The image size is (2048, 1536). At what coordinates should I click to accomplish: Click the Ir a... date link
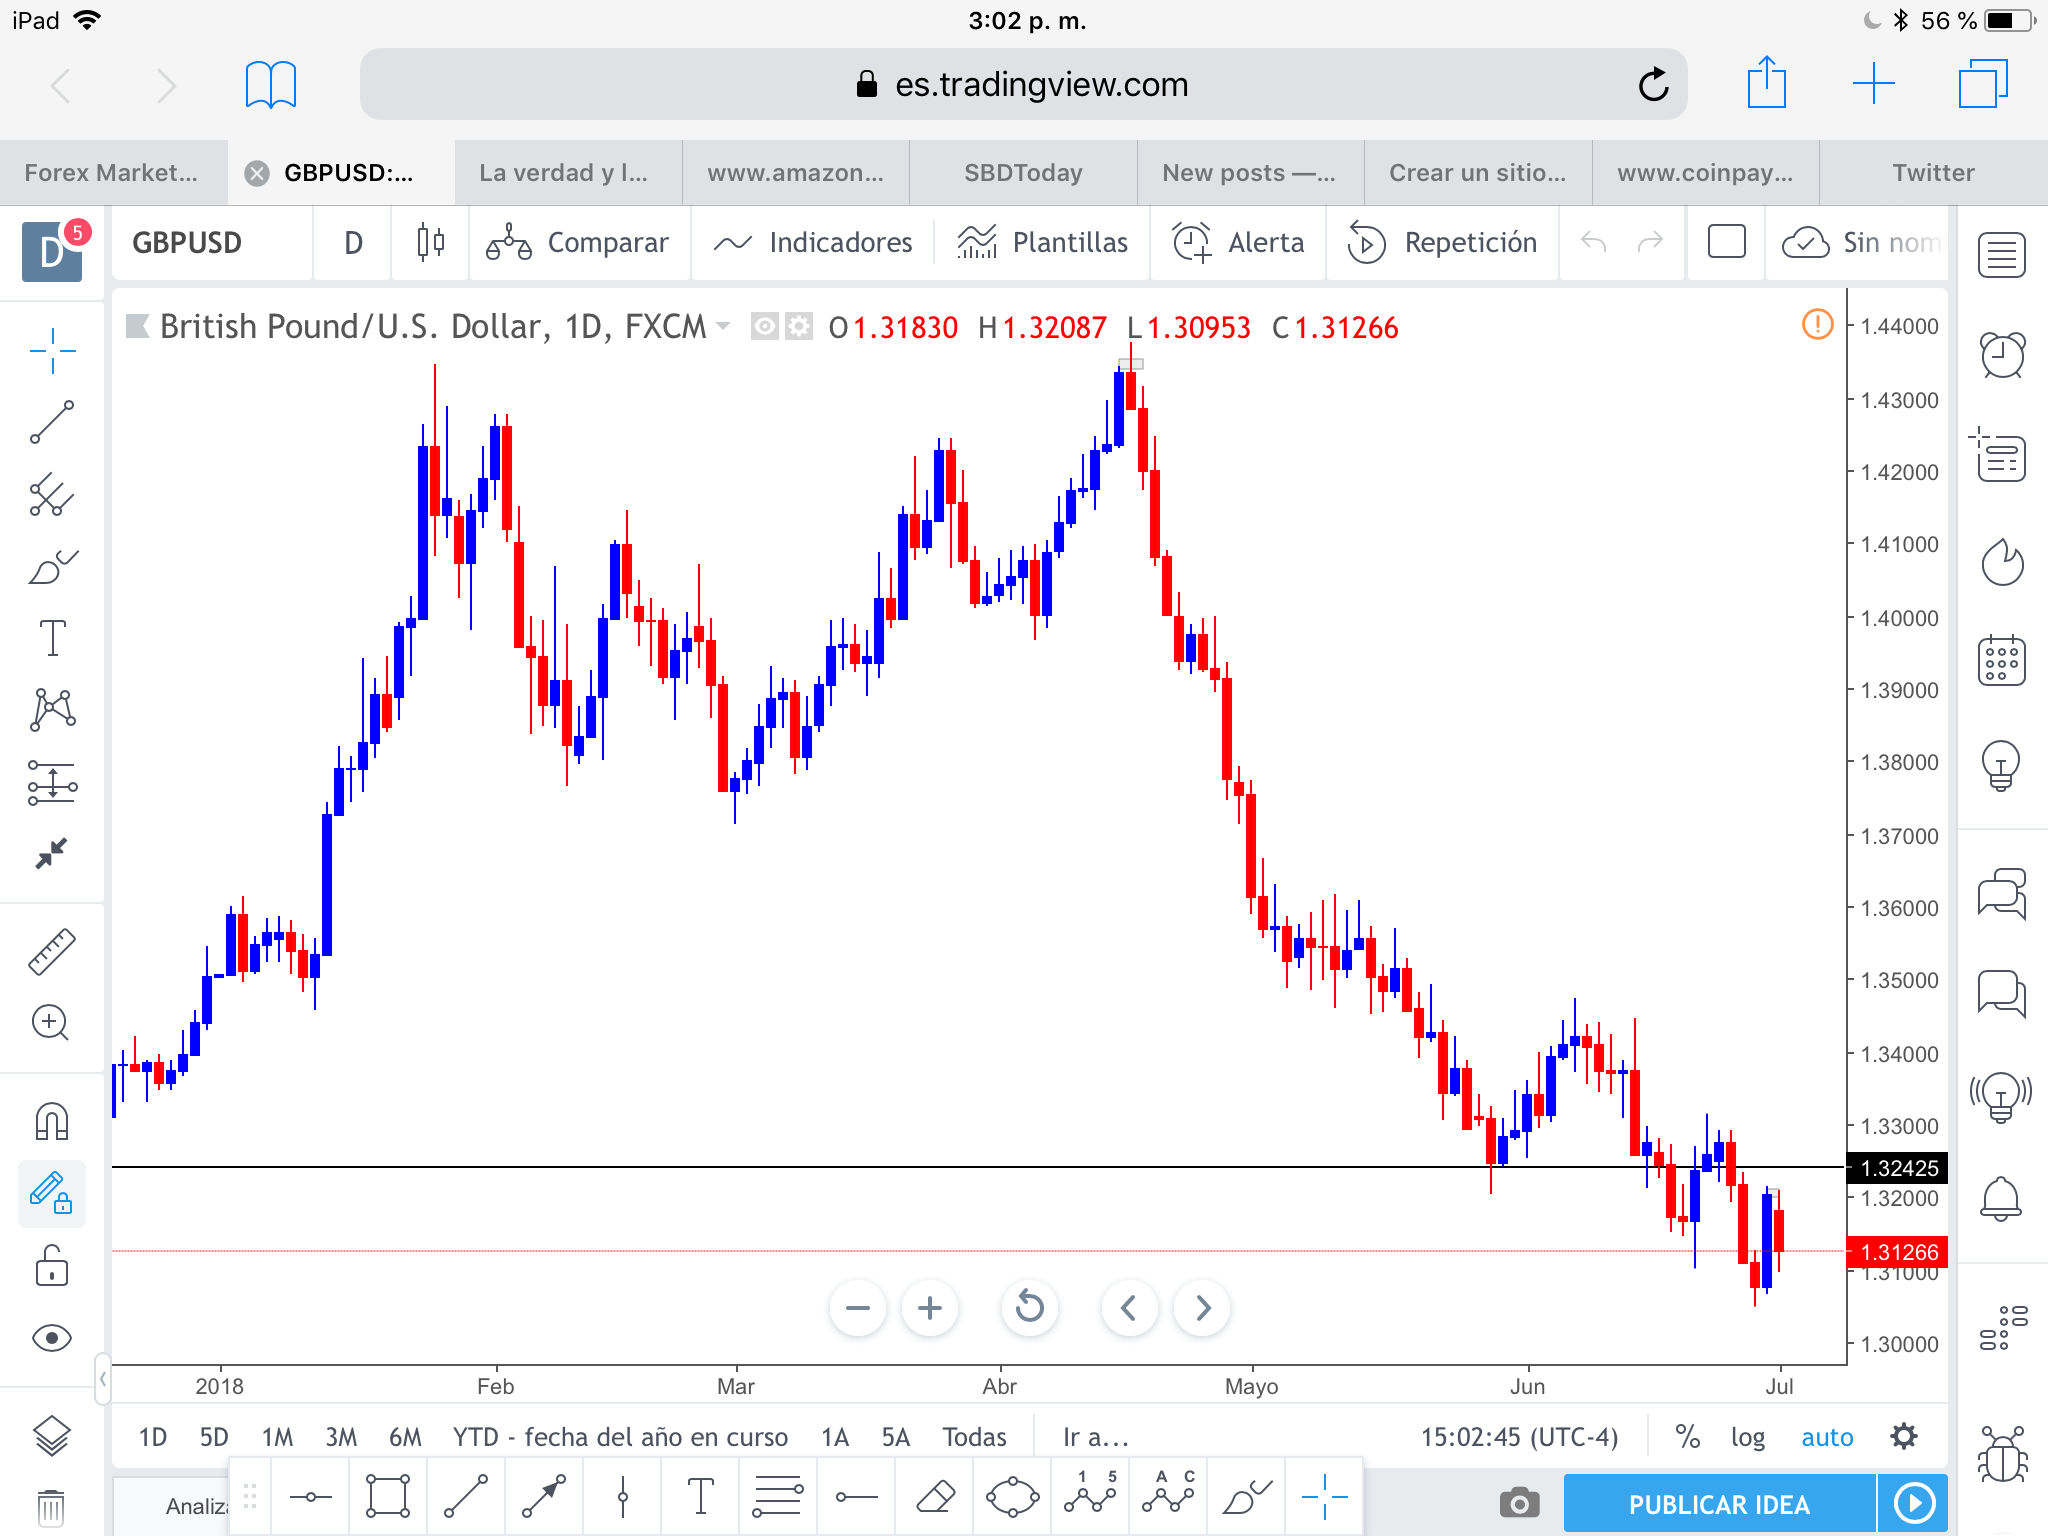[1096, 1437]
